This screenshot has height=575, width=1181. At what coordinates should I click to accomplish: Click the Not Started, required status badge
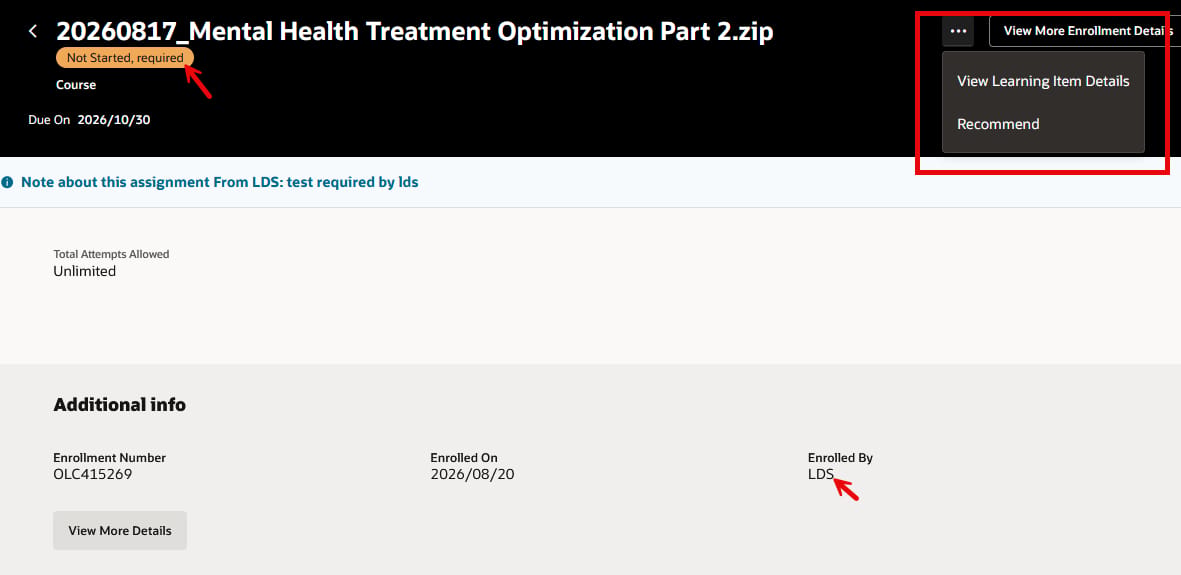tap(125, 57)
